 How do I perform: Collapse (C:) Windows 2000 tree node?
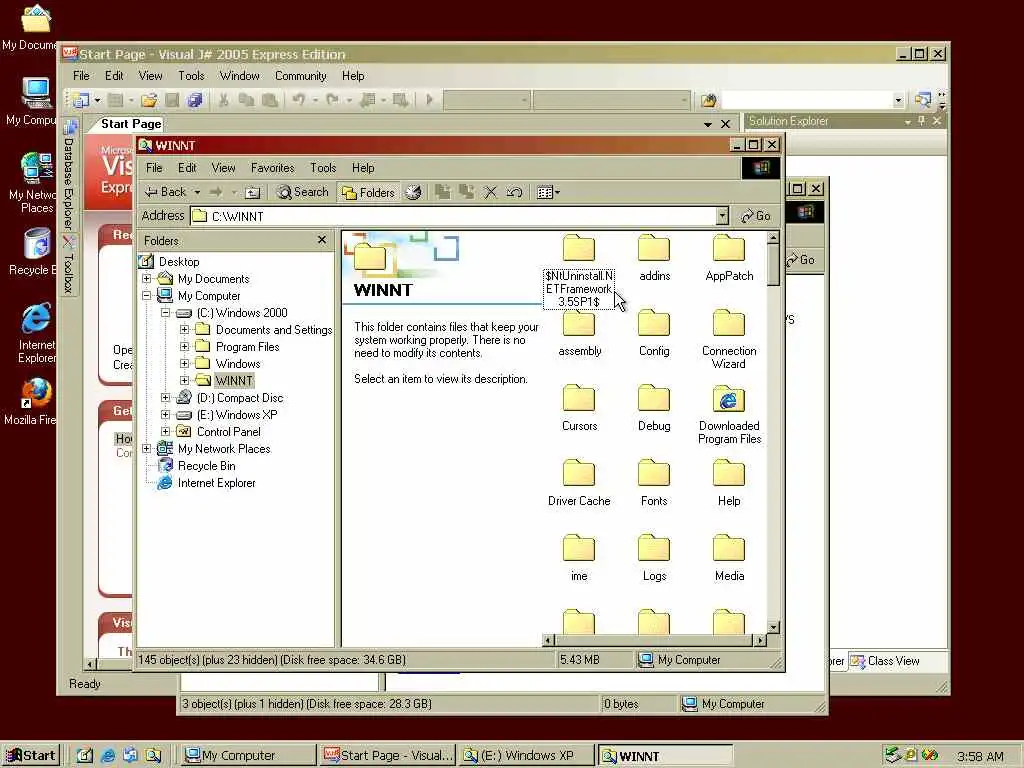tap(166, 313)
